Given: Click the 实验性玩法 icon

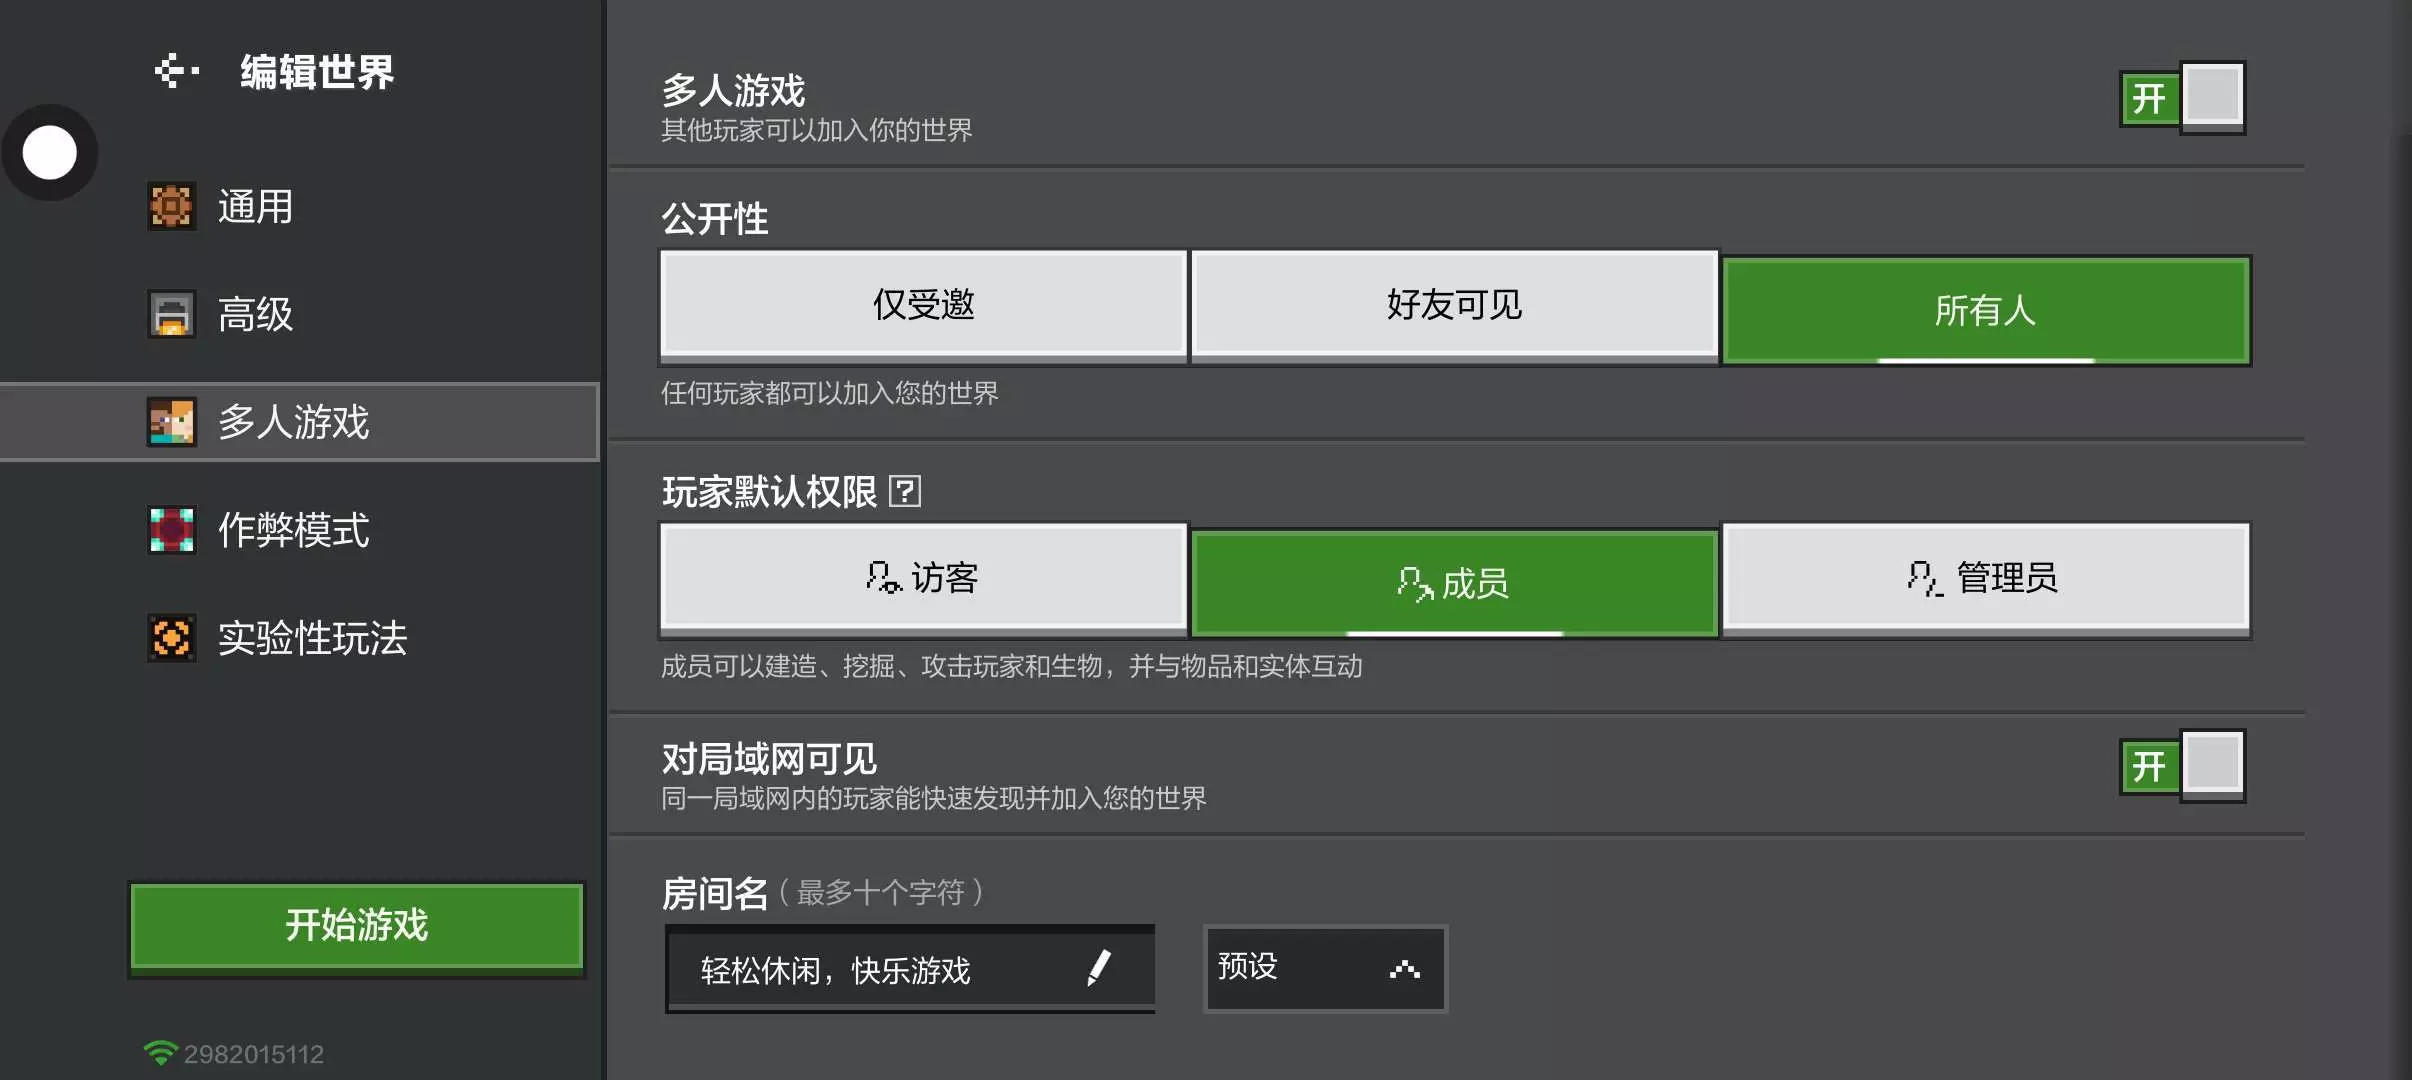Looking at the screenshot, I should click(171, 638).
